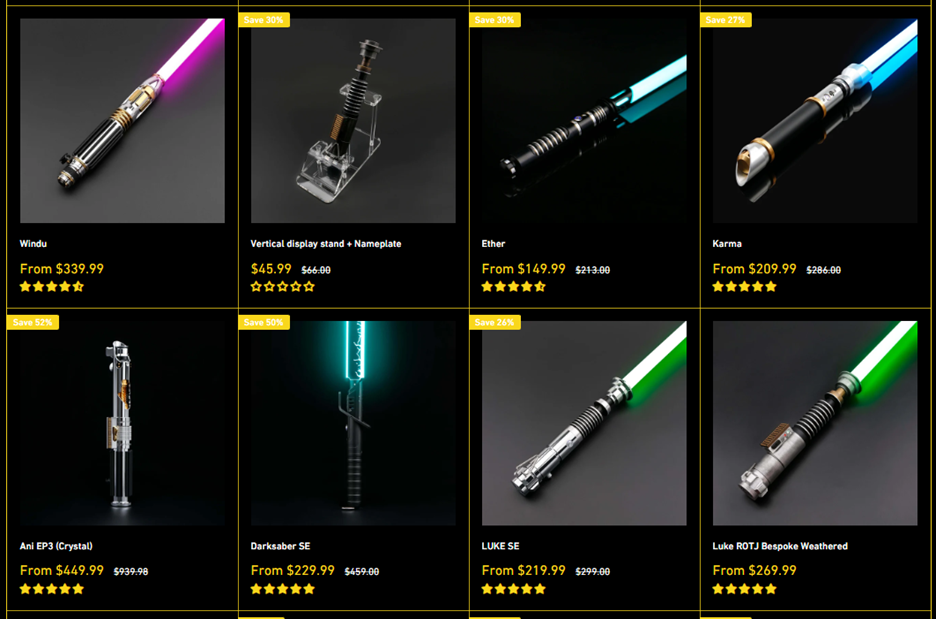Open Luke ROTJ Bespoke Weathered product image
Viewport: 936px width, 619px height.
click(815, 423)
